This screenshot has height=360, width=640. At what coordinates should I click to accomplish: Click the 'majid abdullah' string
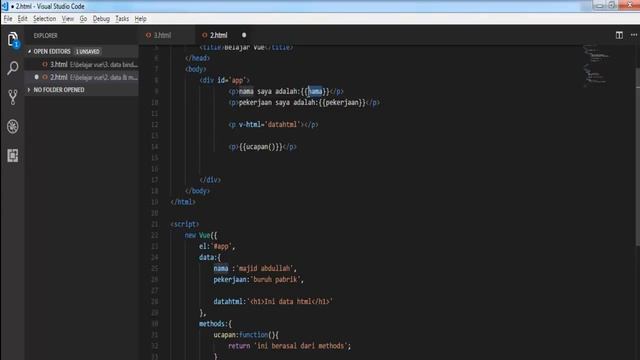264,268
